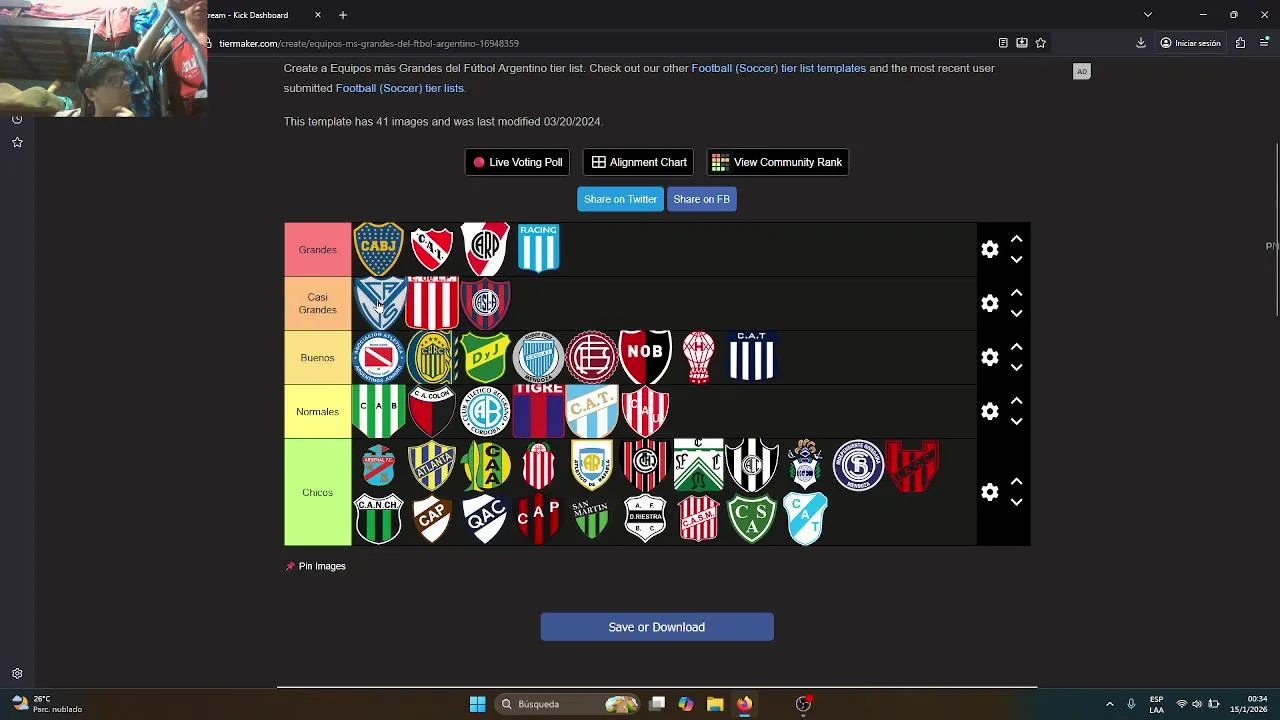Open Football (Soccer) tier lists link
The width and height of the screenshot is (1280, 720).
tap(400, 88)
